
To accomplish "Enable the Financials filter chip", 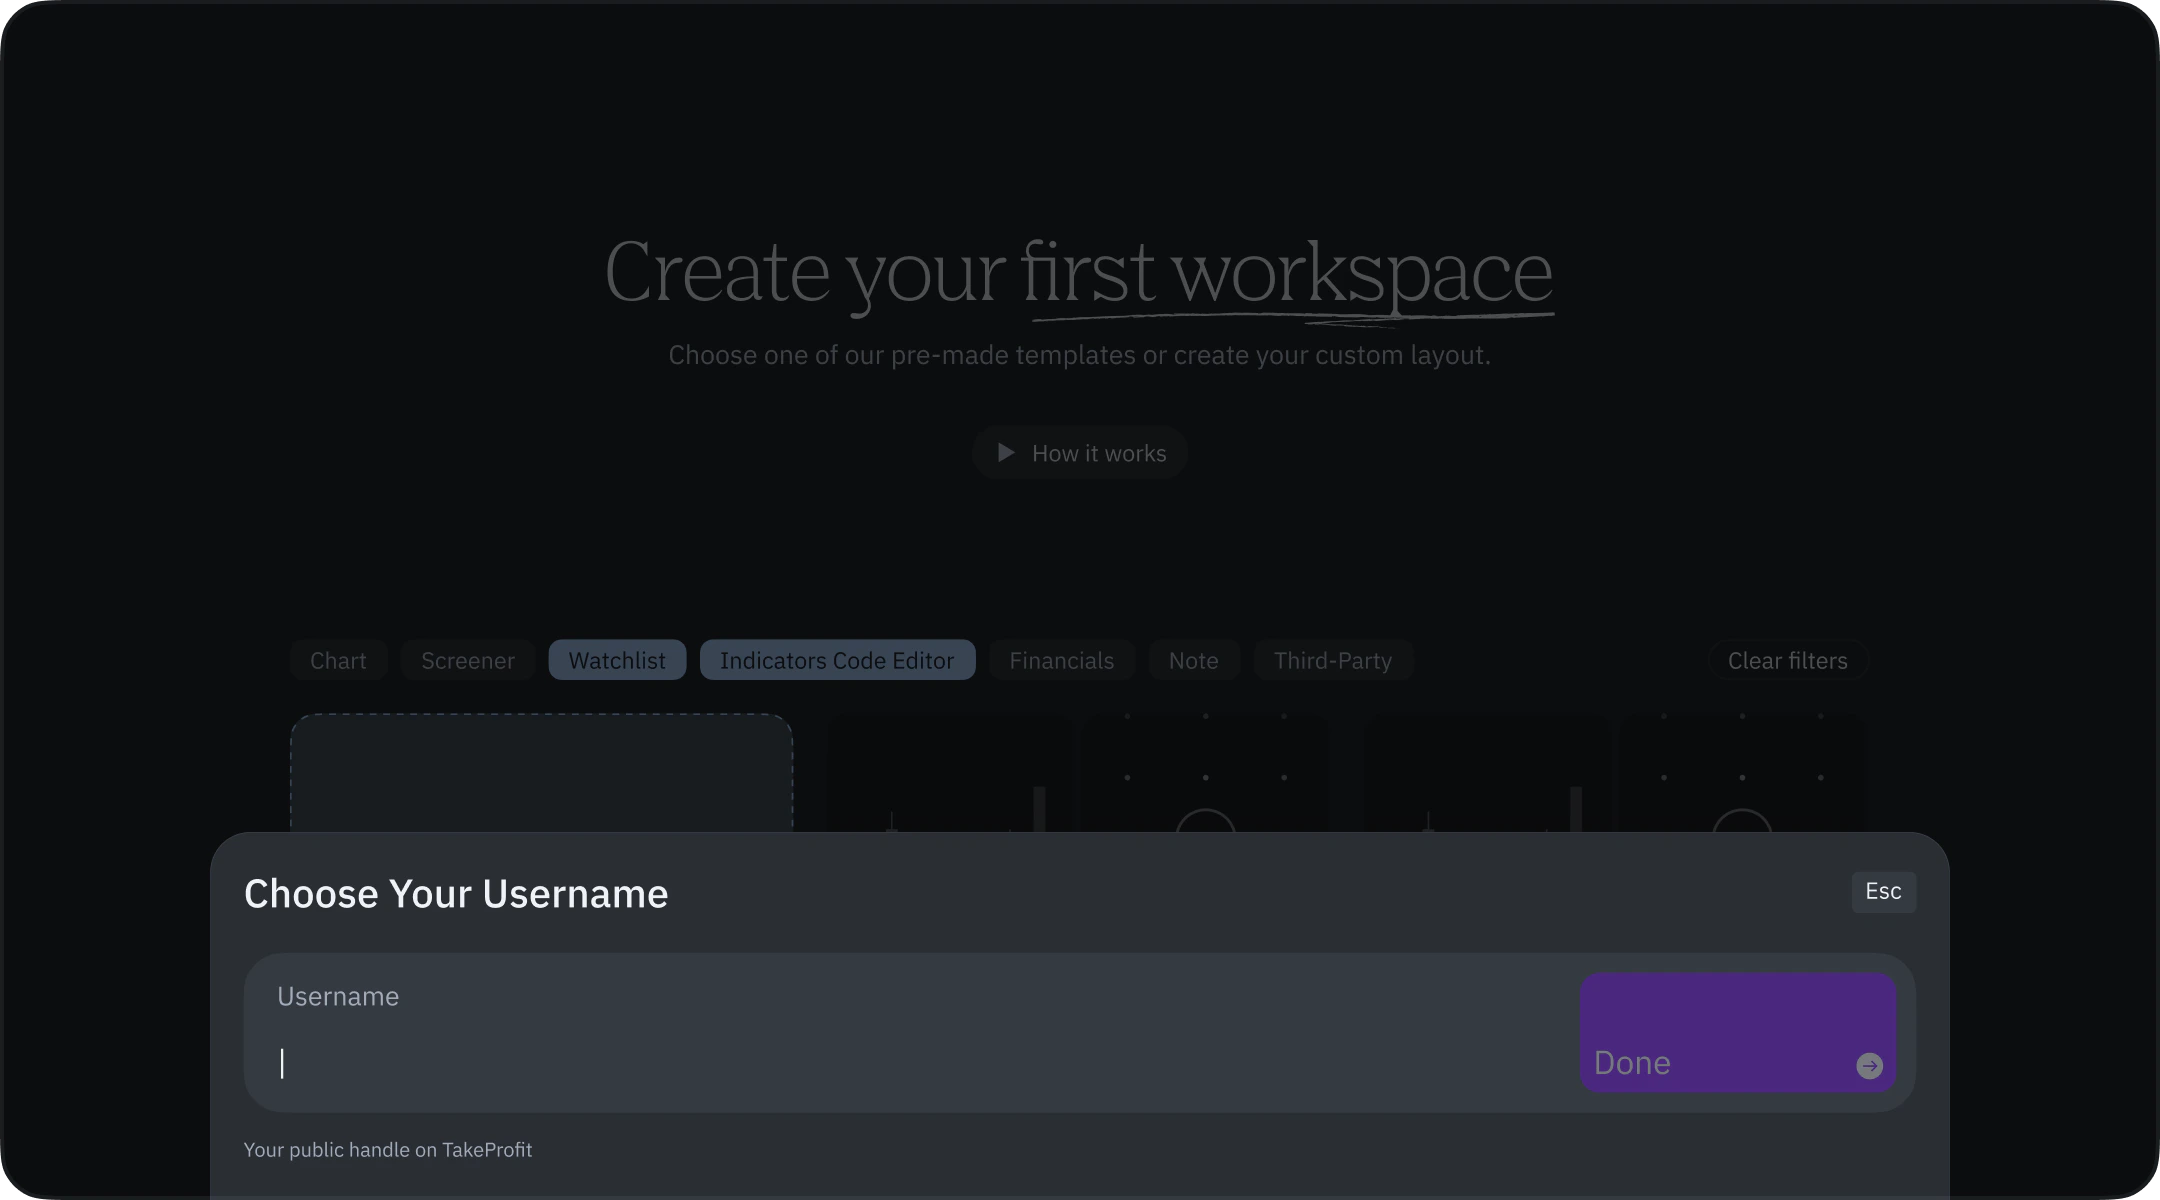I will pyautogui.click(x=1061, y=660).
